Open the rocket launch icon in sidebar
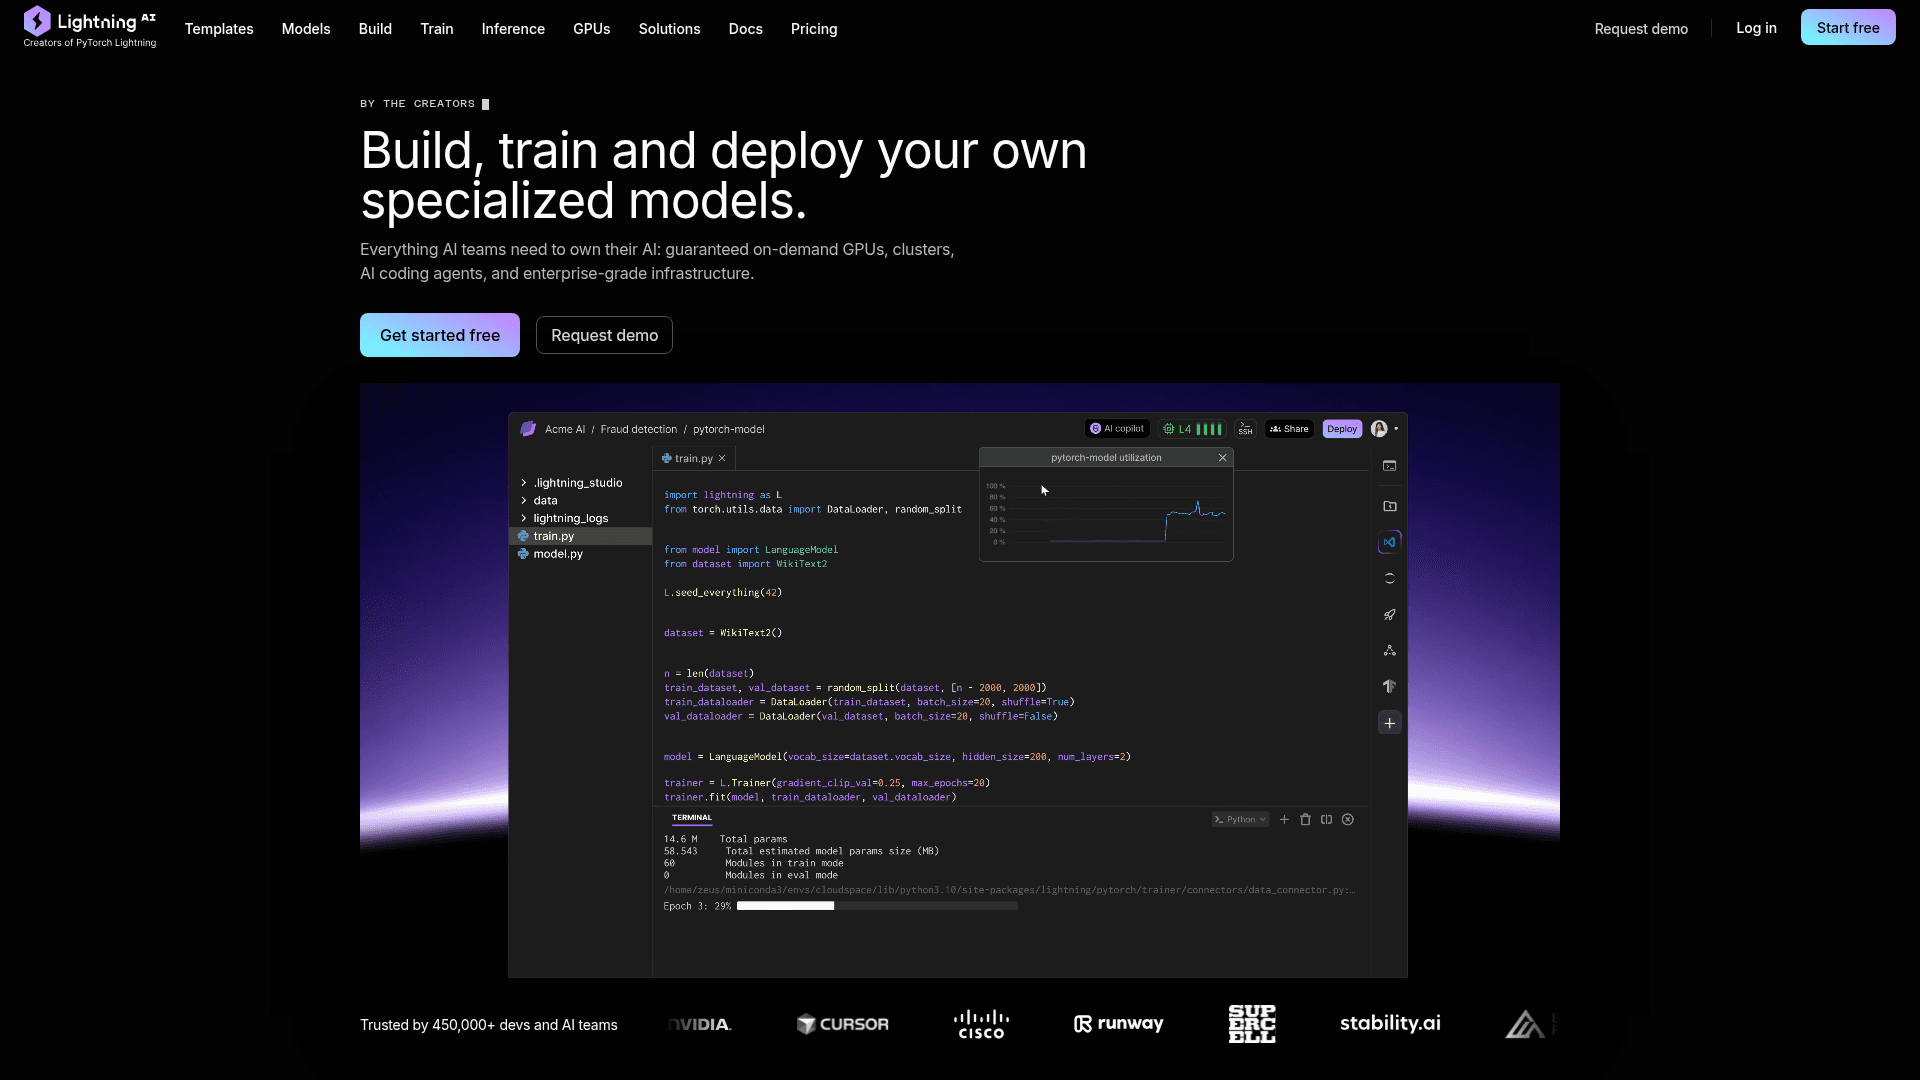The image size is (1920, 1080). pyautogui.click(x=1390, y=615)
